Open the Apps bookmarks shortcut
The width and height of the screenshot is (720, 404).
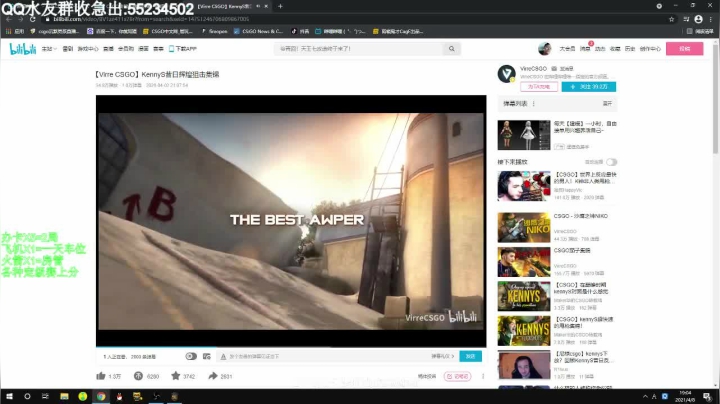(x=15, y=31)
